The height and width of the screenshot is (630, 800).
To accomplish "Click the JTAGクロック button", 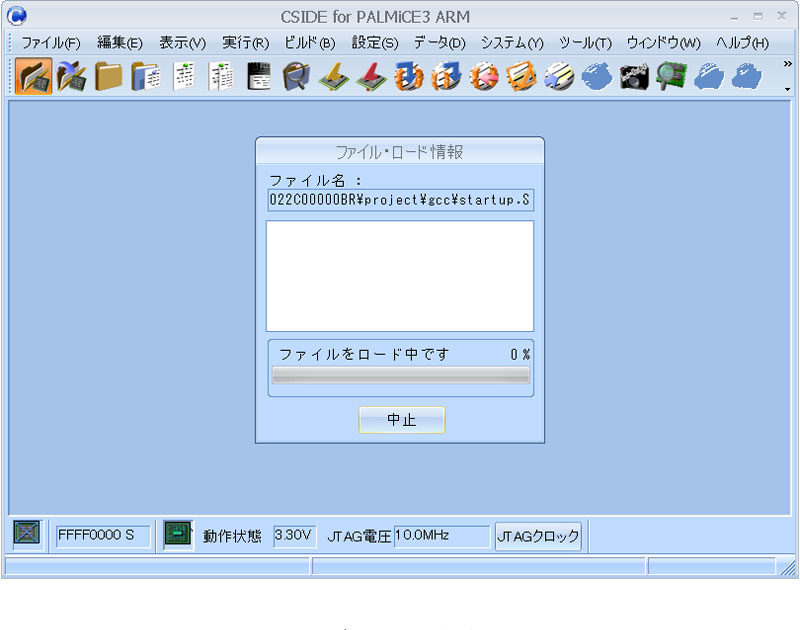I will [x=538, y=536].
